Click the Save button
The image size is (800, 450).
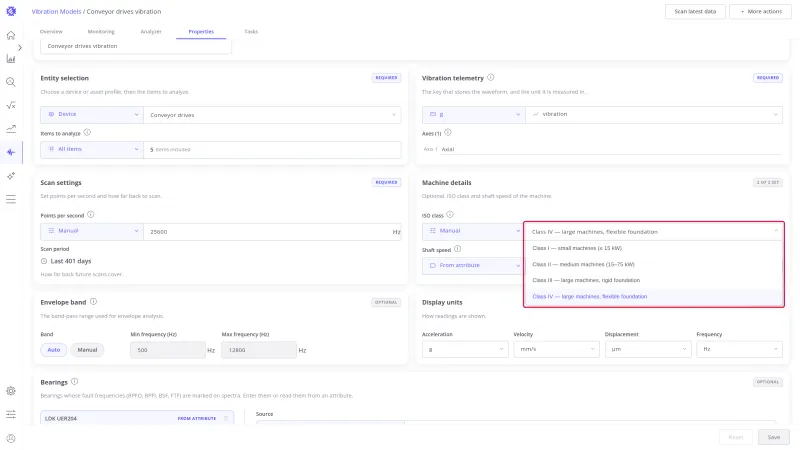pyautogui.click(x=773, y=437)
